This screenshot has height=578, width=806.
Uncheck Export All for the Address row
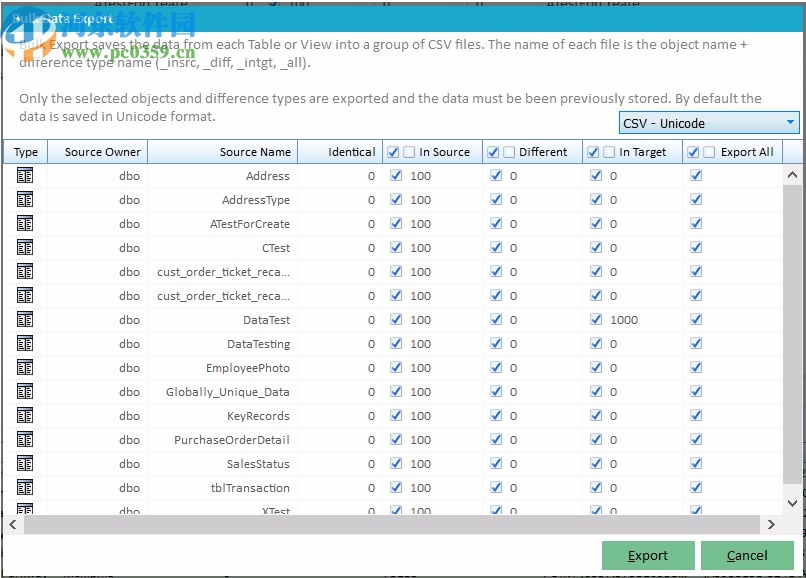[693, 175]
